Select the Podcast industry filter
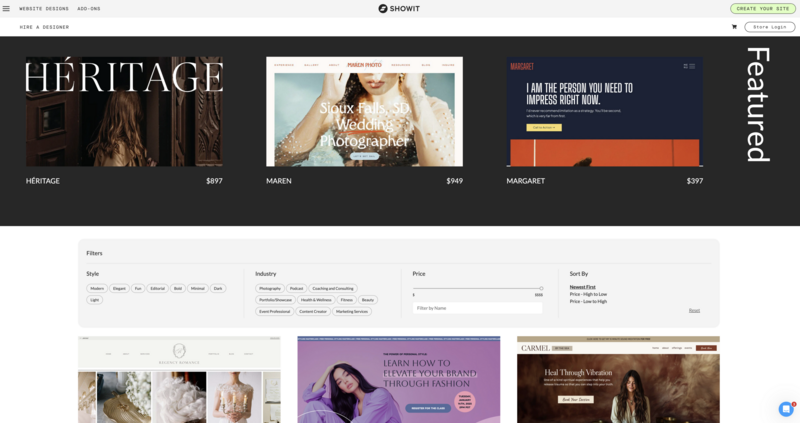Image resolution: width=800 pixels, height=423 pixels. point(296,288)
